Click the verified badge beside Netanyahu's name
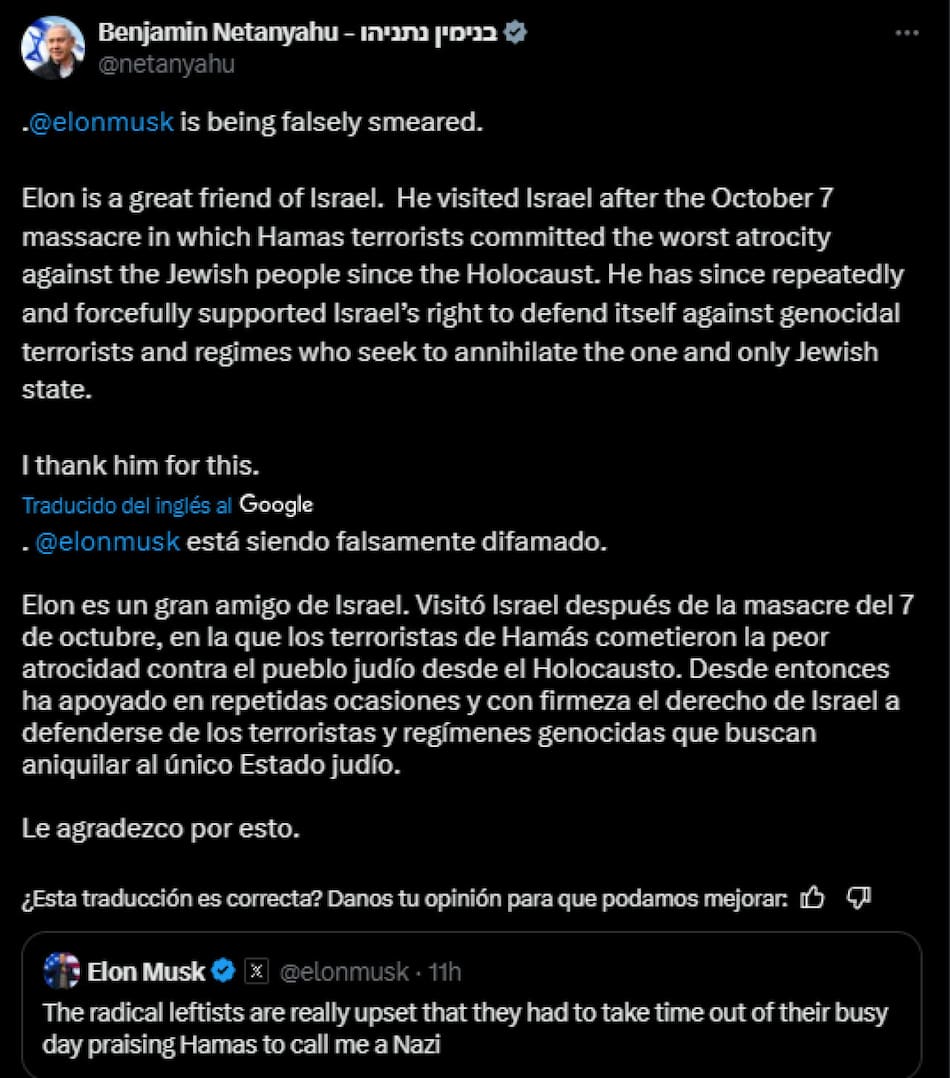Screen dimensions: 950x1078 click(x=515, y=33)
